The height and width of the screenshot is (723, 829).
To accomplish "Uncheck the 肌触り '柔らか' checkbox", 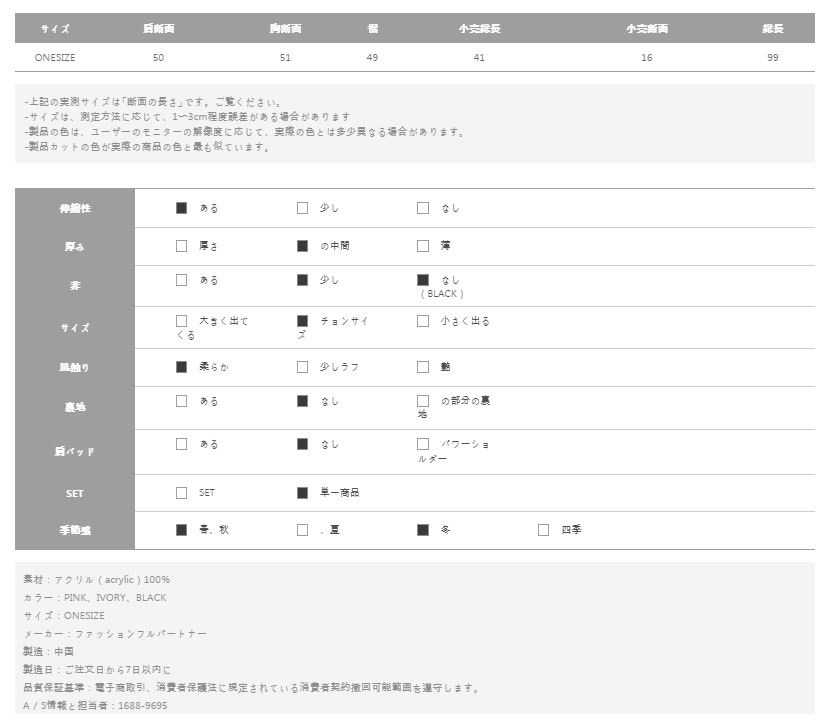I will coord(182,367).
